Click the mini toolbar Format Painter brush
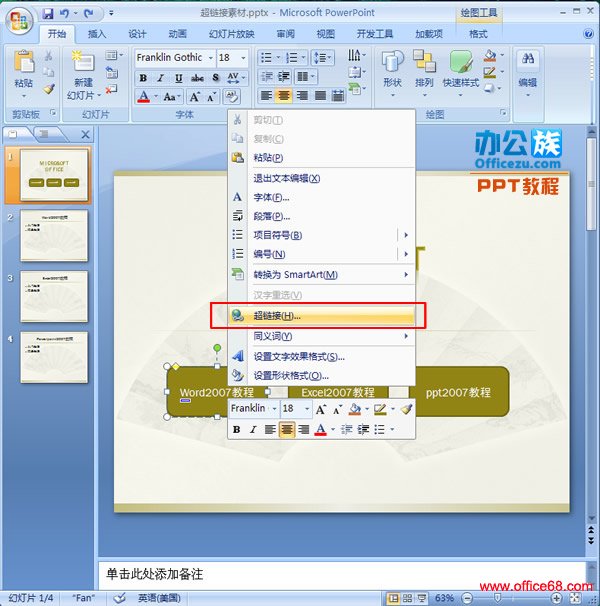600x606 pixels. [406, 409]
